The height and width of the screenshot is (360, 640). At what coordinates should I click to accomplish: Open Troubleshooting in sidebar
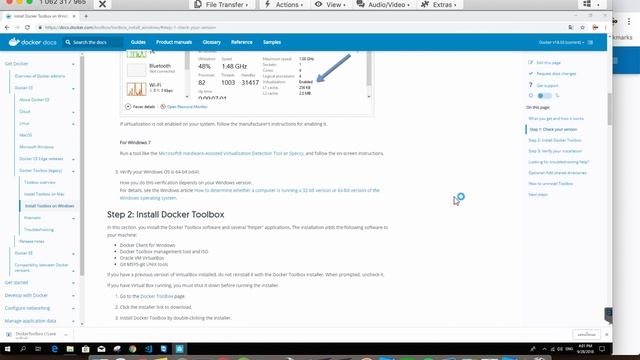(39, 230)
